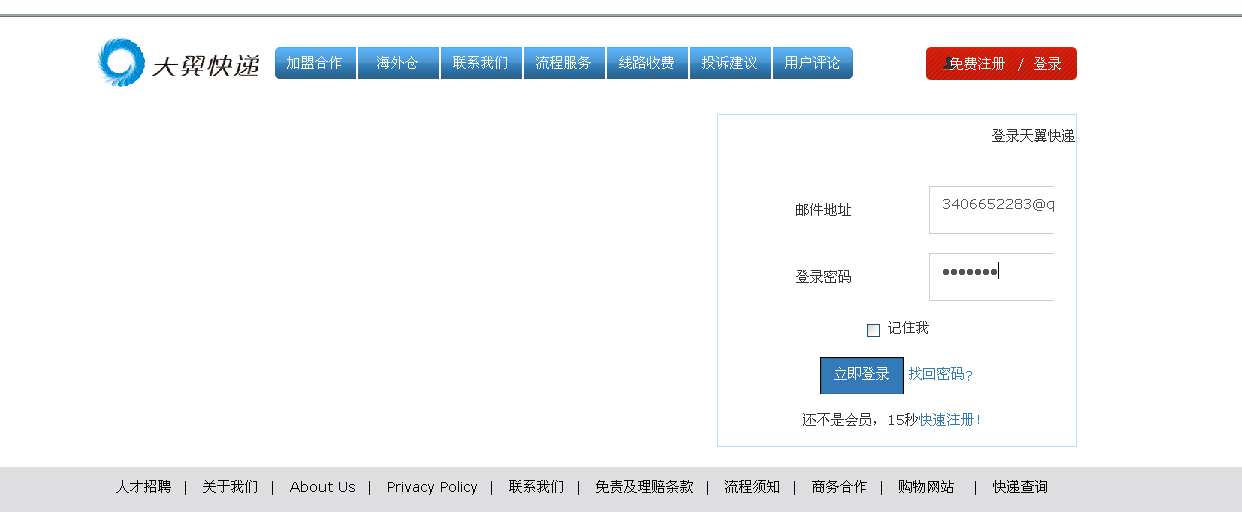Image resolution: width=1242 pixels, height=512 pixels.
Task: Select the 流程服务 navigation item
Action: pyautogui.click(x=564, y=63)
